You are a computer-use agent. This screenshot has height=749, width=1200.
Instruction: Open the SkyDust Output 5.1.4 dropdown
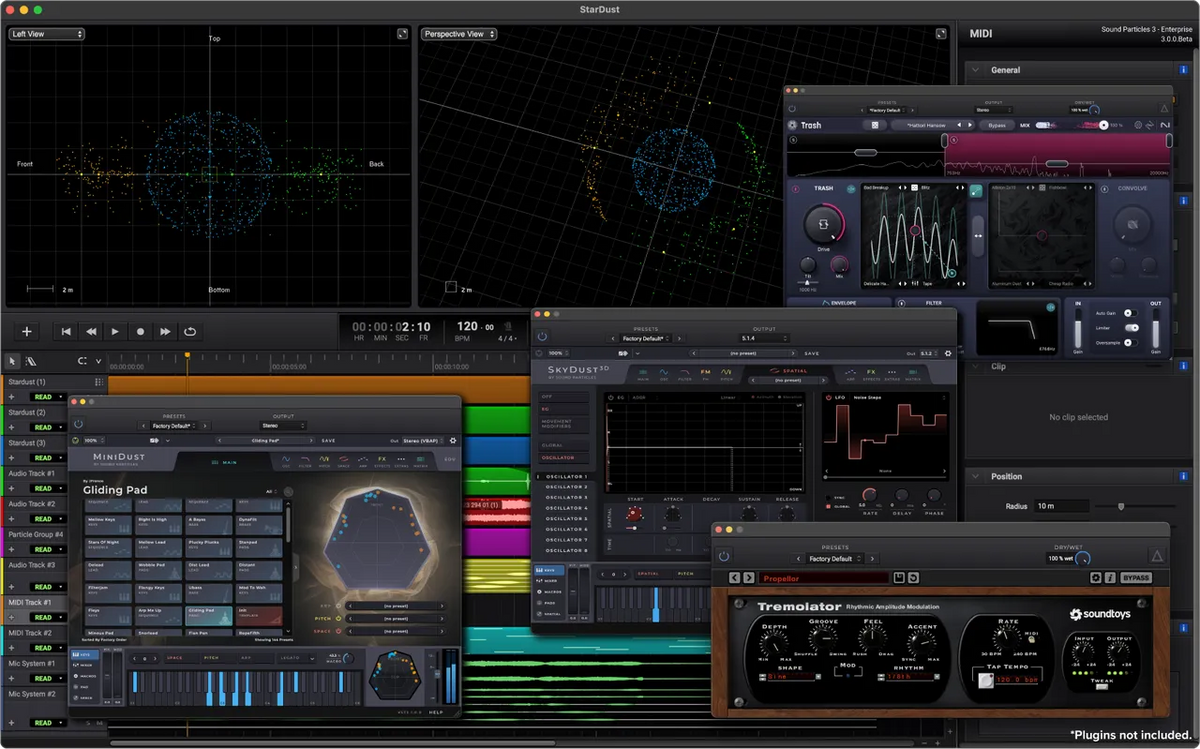click(763, 336)
